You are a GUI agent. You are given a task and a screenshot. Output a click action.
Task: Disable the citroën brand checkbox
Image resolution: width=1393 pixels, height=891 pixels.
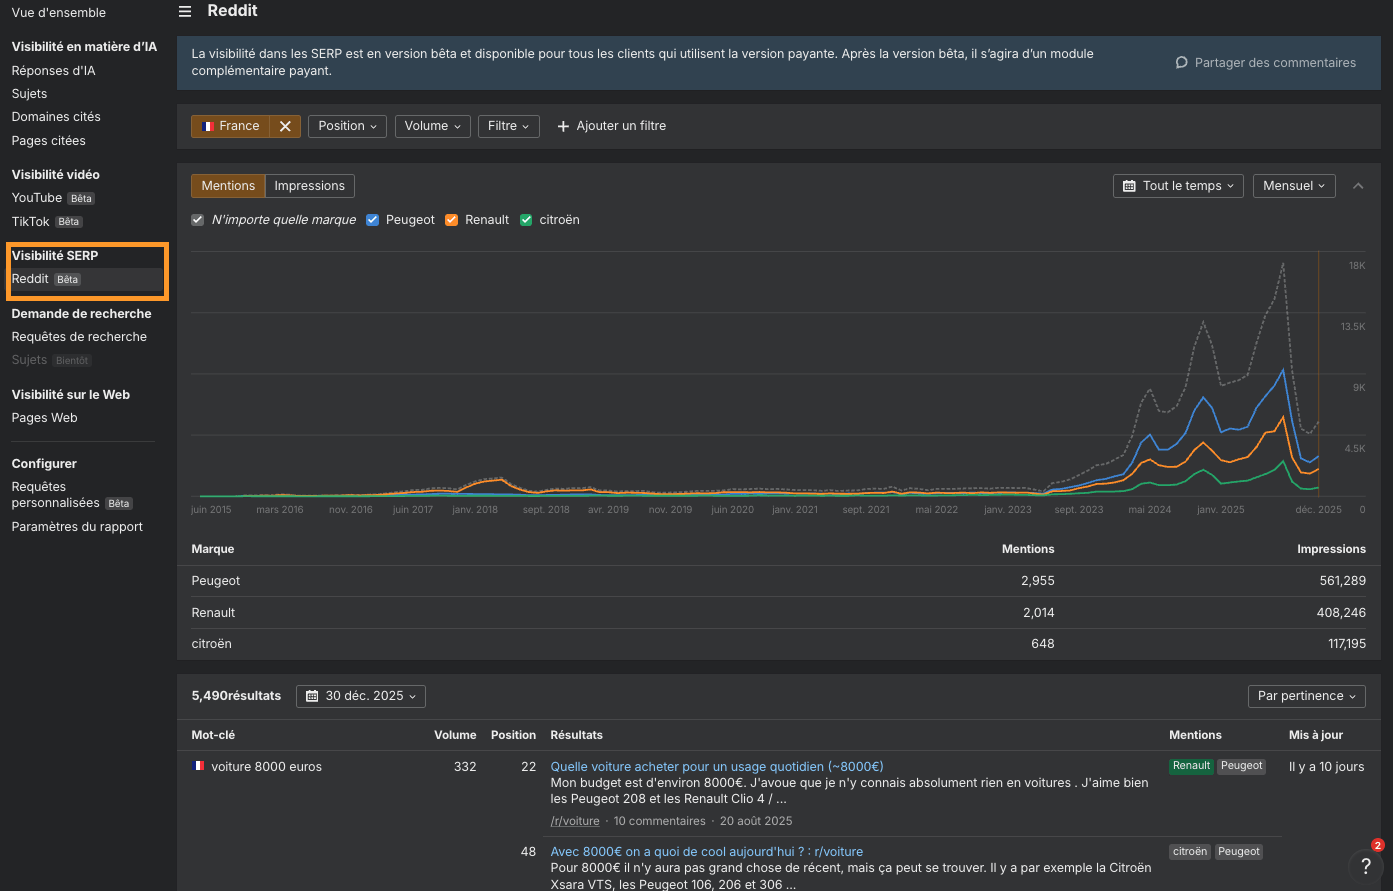coord(526,220)
